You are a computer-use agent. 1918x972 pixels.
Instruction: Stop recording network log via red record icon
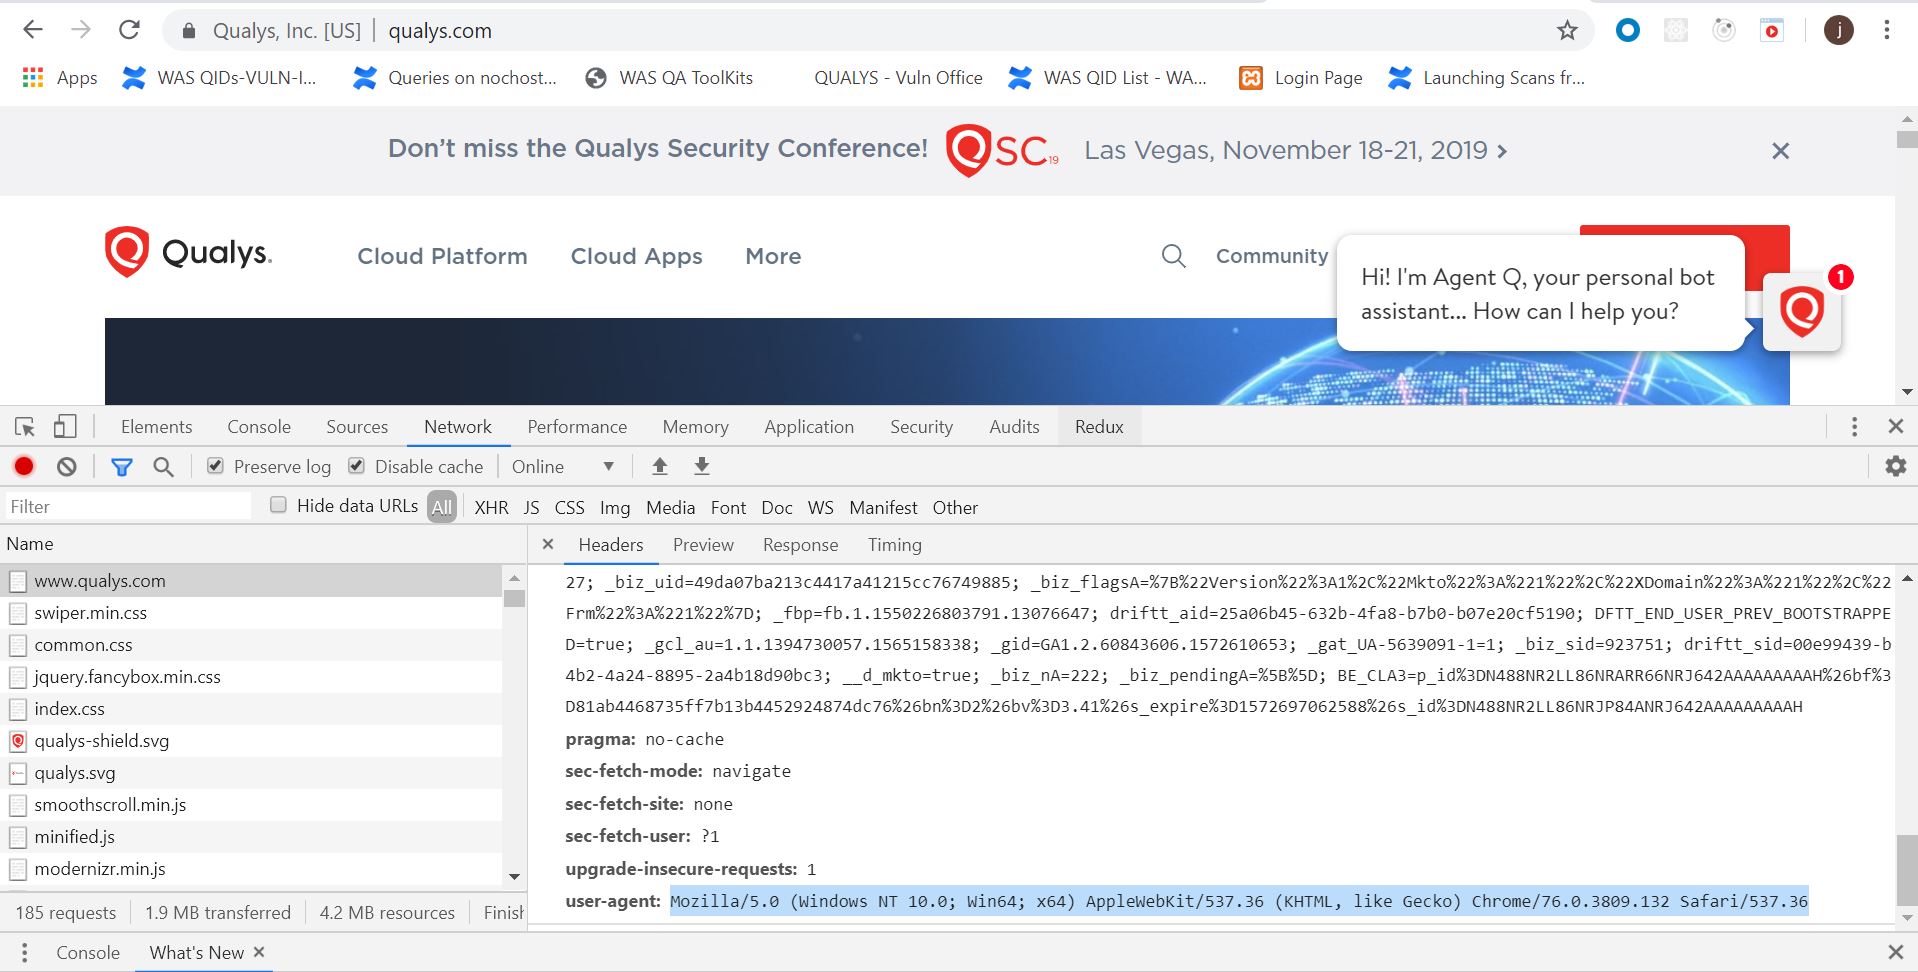[24, 466]
